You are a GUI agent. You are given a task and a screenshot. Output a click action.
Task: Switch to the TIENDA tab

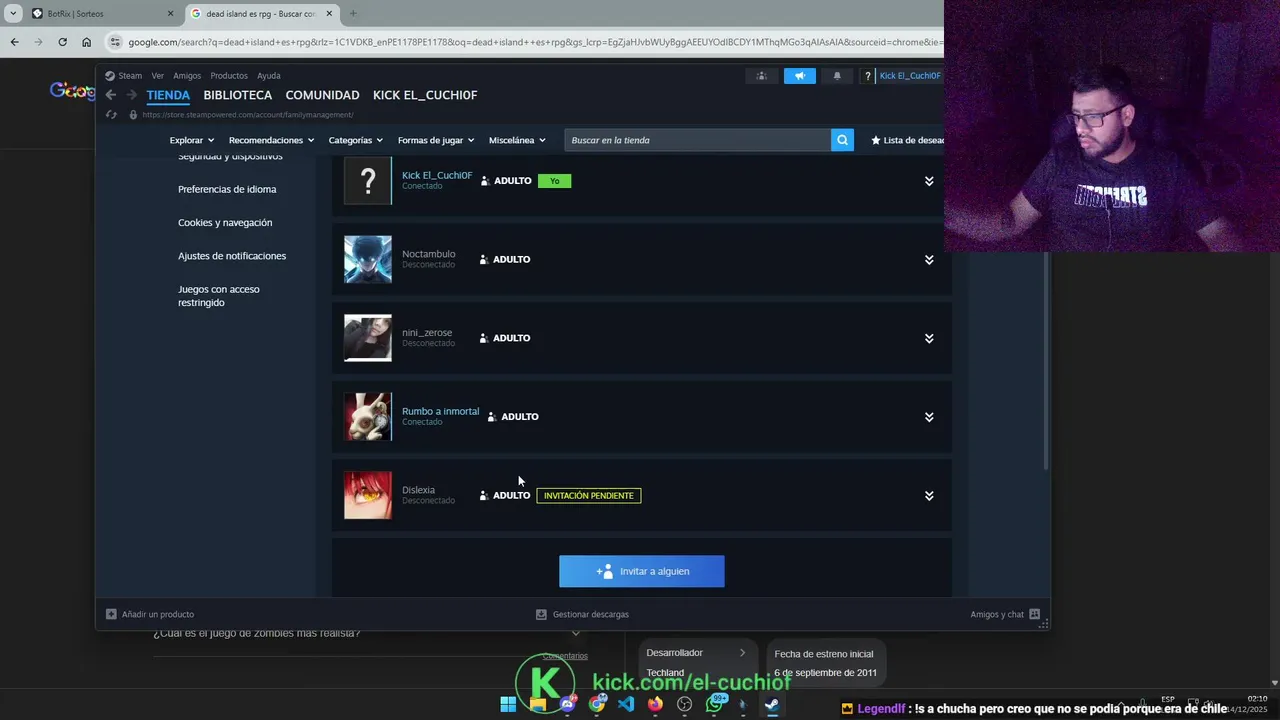coord(168,95)
